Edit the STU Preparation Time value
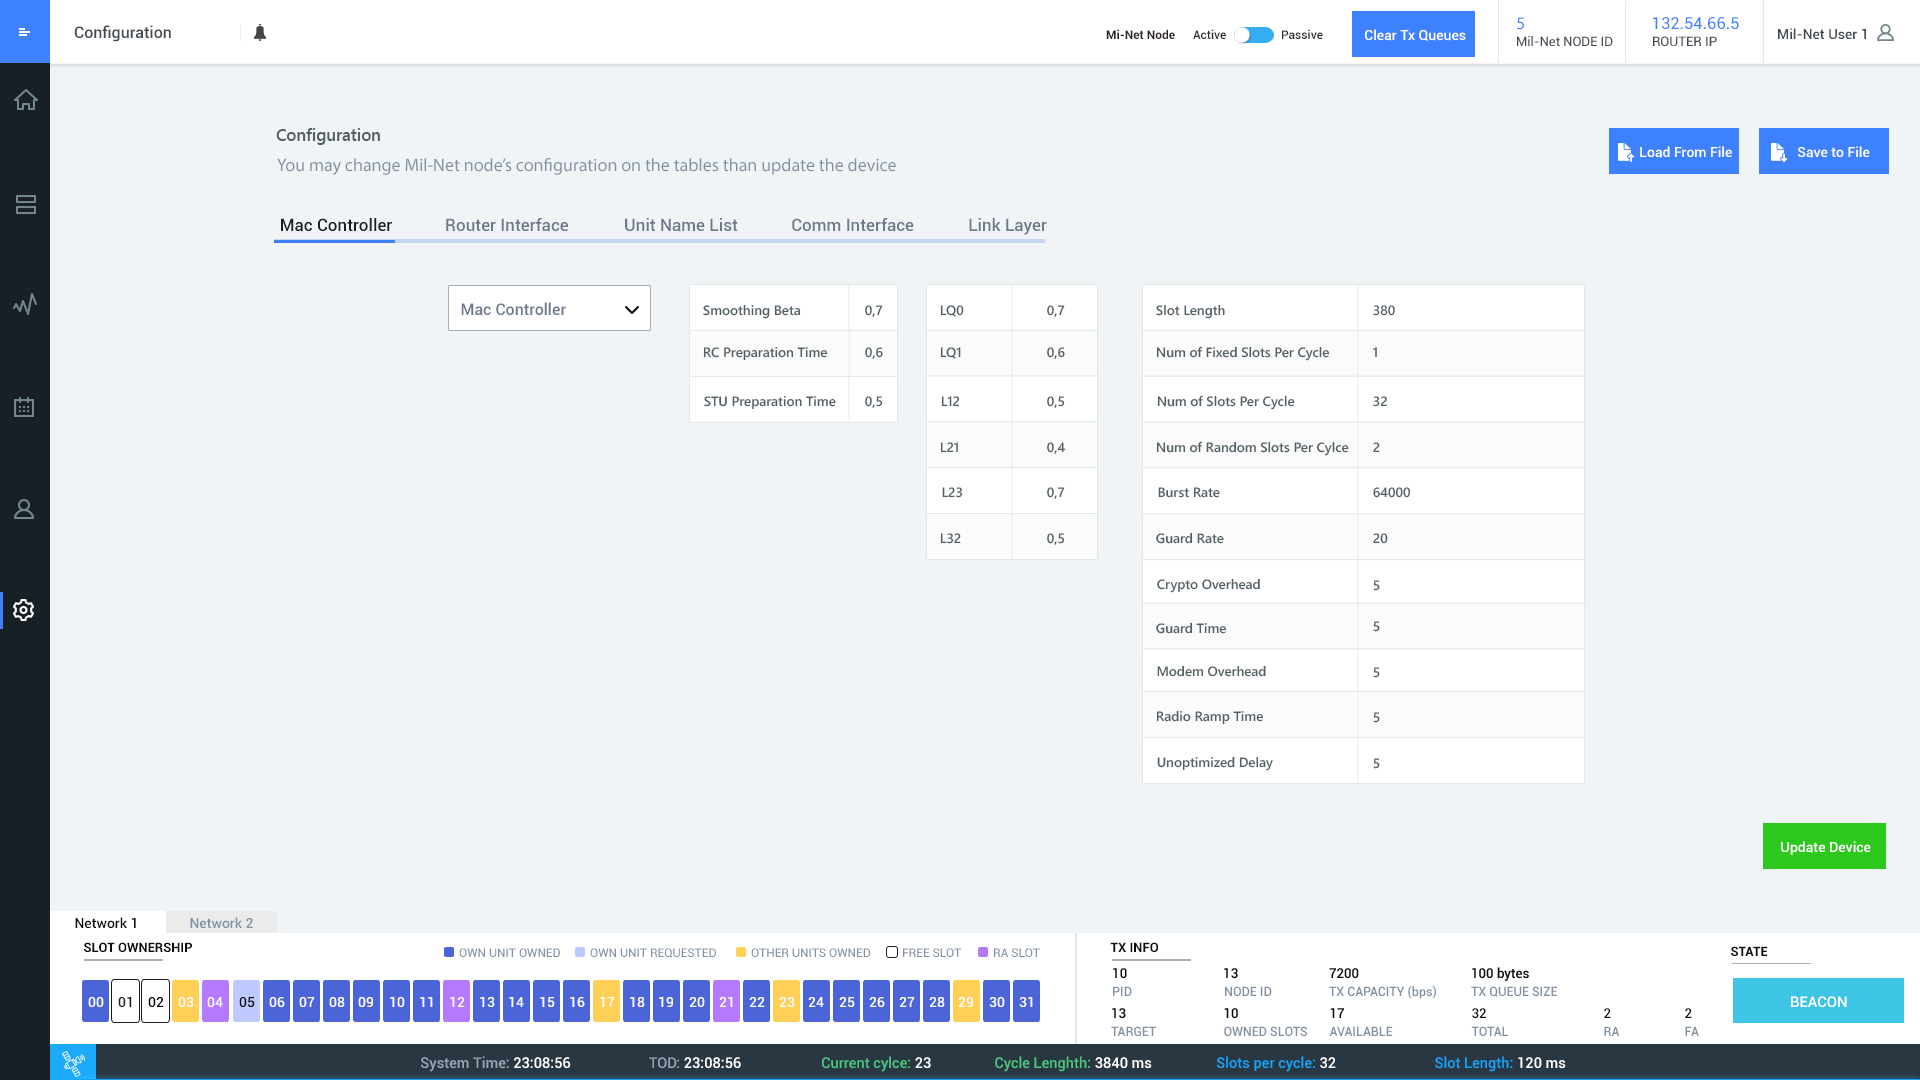The width and height of the screenshot is (1920, 1080). (873, 401)
